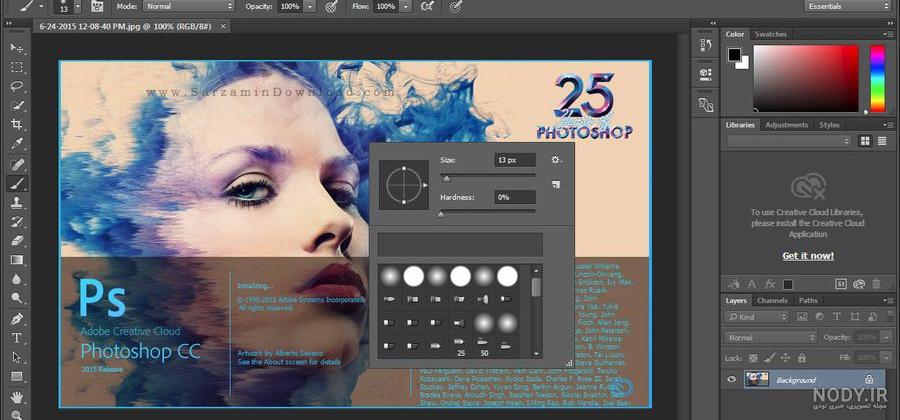
Task: Toggle lock transparent pixels
Action: [754, 357]
